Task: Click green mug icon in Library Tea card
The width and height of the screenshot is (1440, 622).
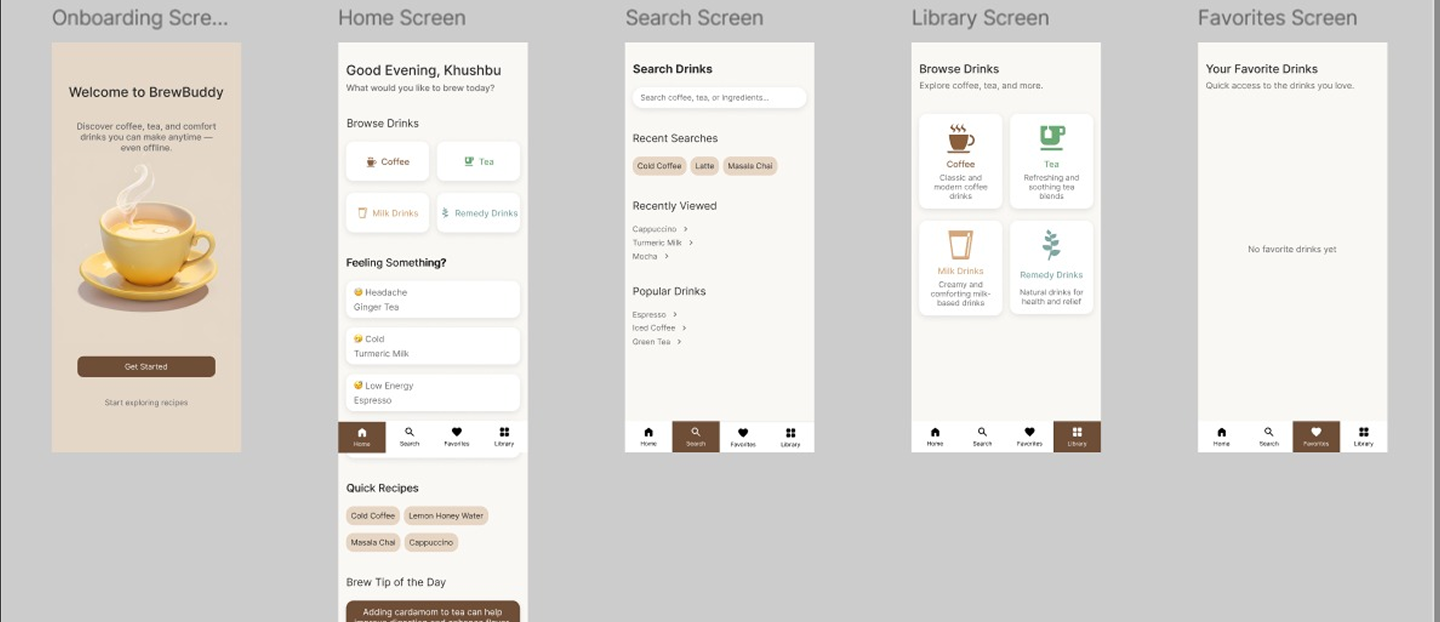Action: [1052, 138]
